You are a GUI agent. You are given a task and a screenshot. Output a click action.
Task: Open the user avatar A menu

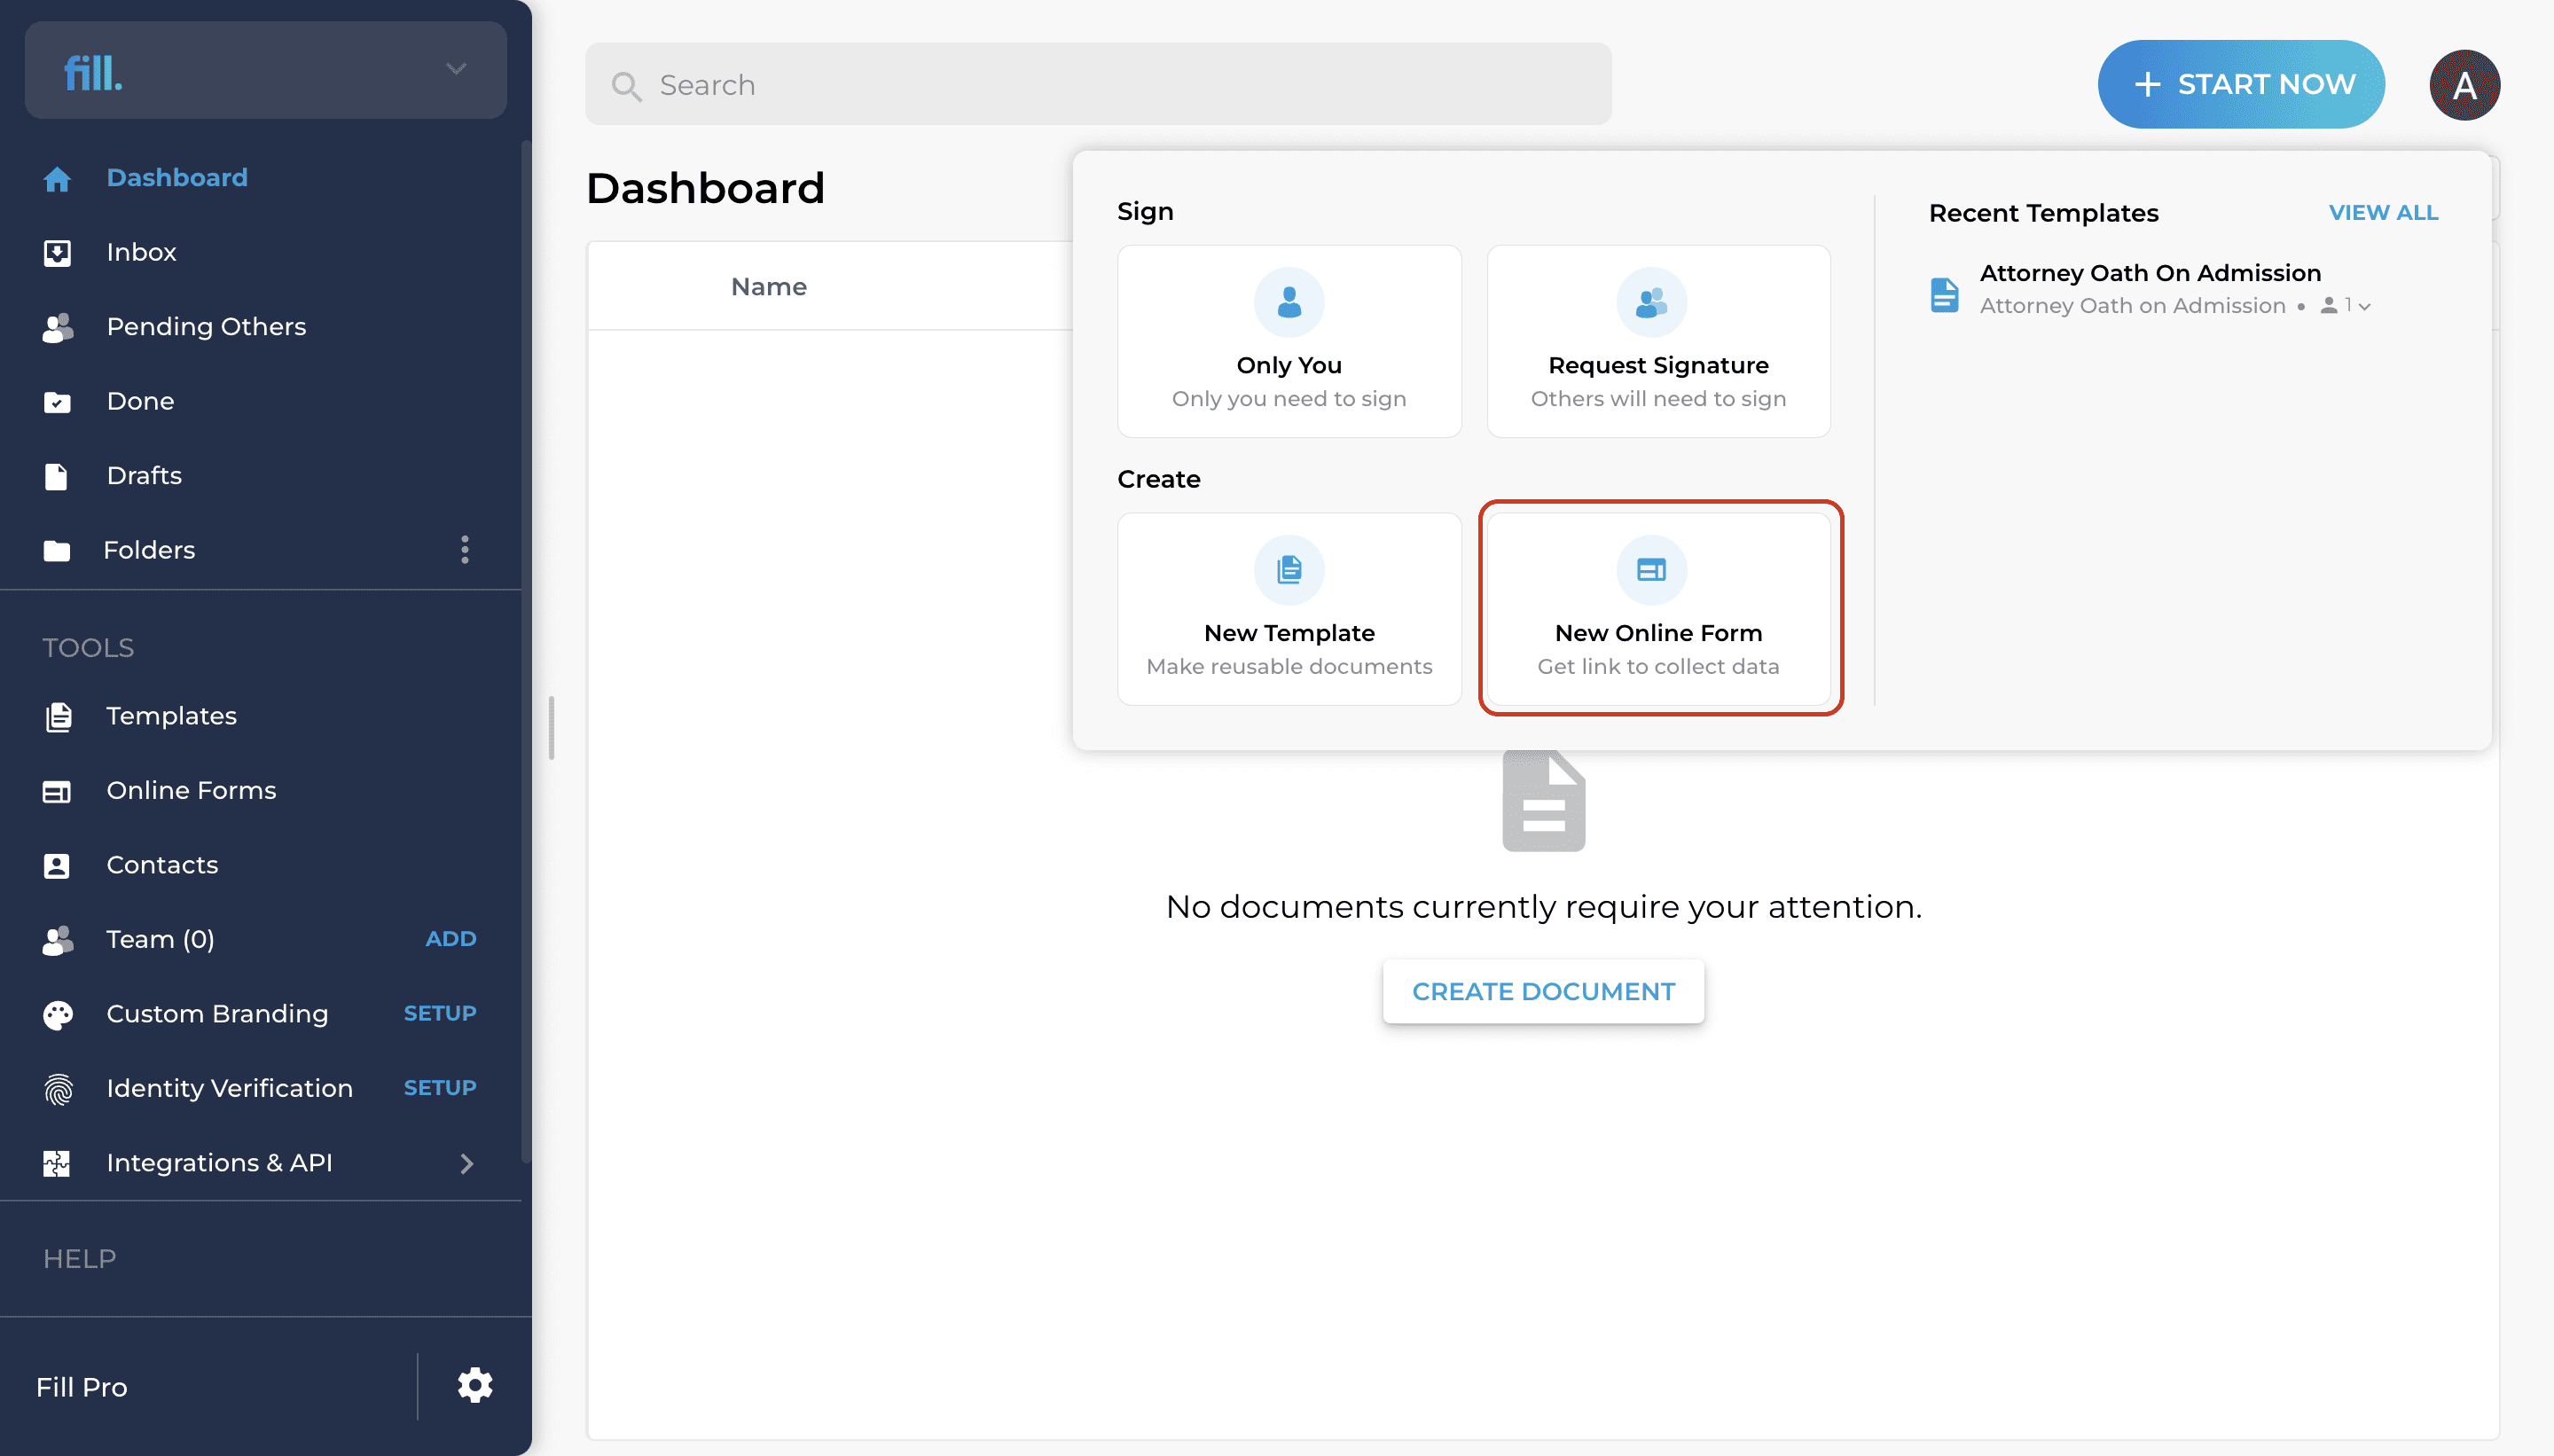click(2464, 85)
